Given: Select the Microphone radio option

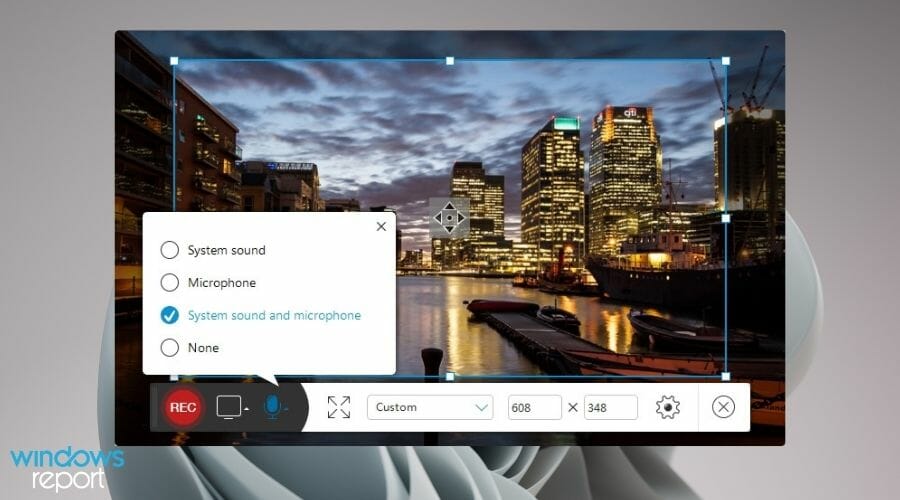Looking at the screenshot, I should 169,282.
